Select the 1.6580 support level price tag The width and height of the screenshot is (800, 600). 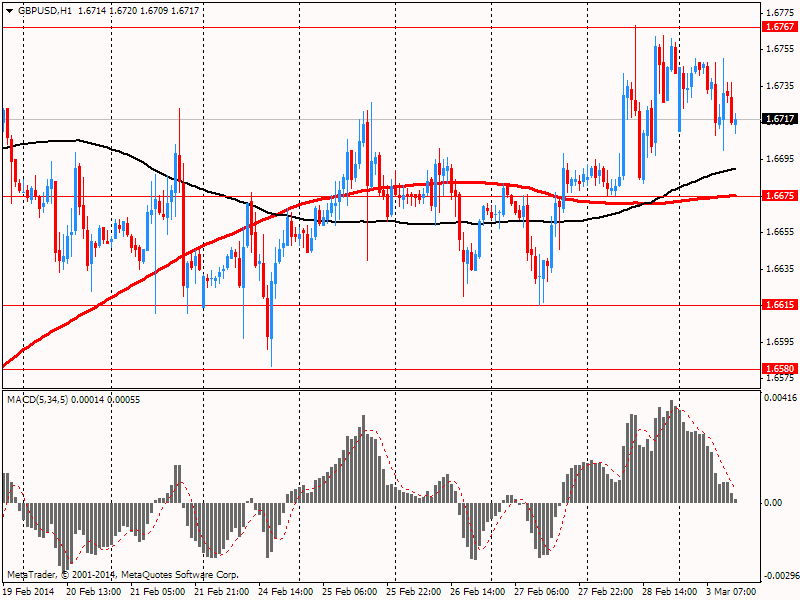pyautogui.click(x=780, y=368)
